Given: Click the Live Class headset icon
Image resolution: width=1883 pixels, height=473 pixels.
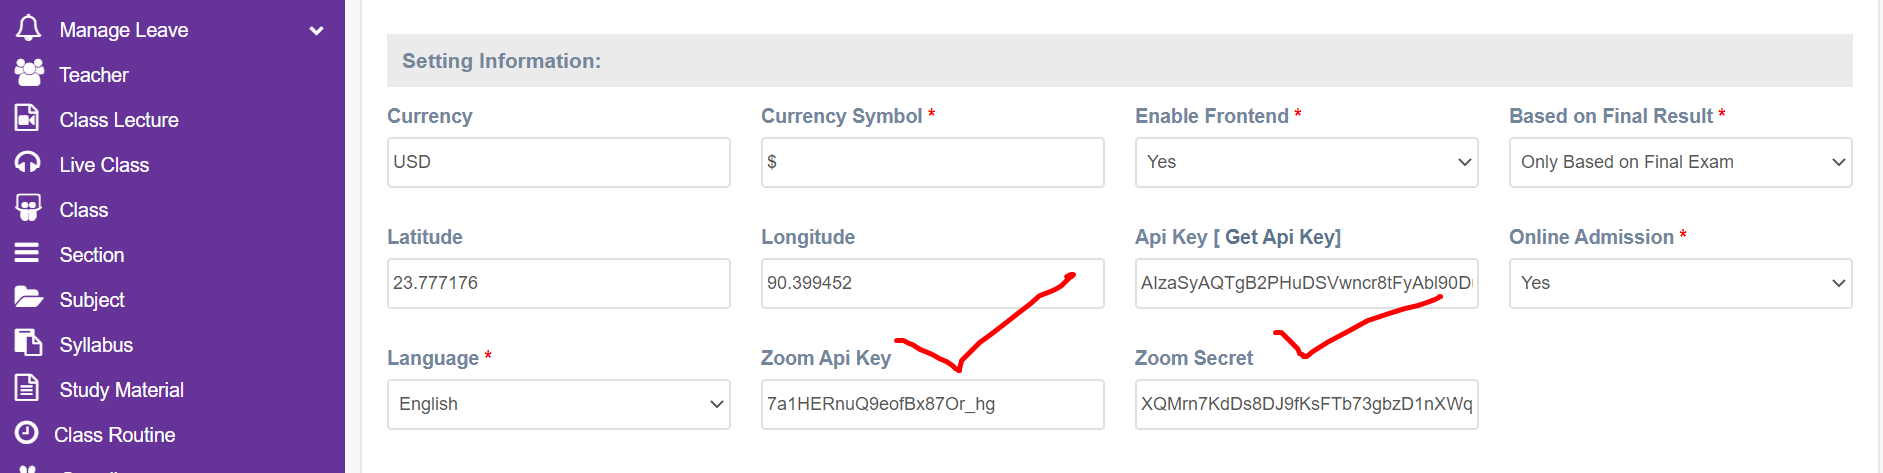Looking at the screenshot, I should click(x=28, y=163).
